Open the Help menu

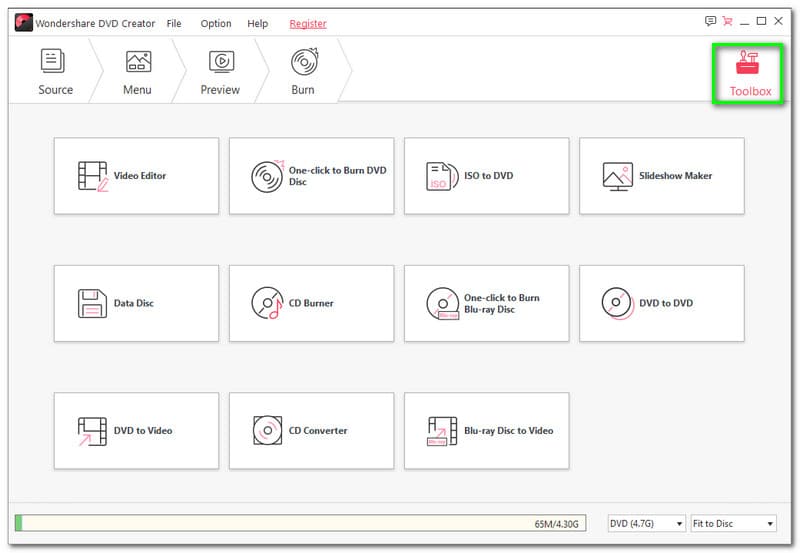click(x=257, y=23)
